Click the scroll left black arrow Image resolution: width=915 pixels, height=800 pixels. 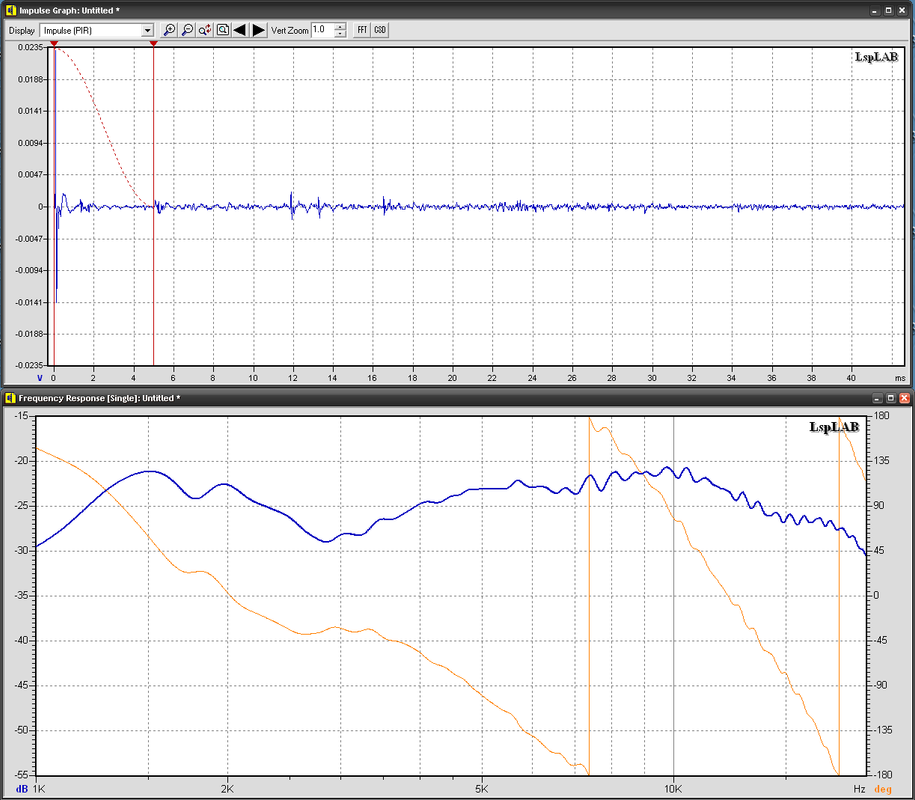coord(239,30)
